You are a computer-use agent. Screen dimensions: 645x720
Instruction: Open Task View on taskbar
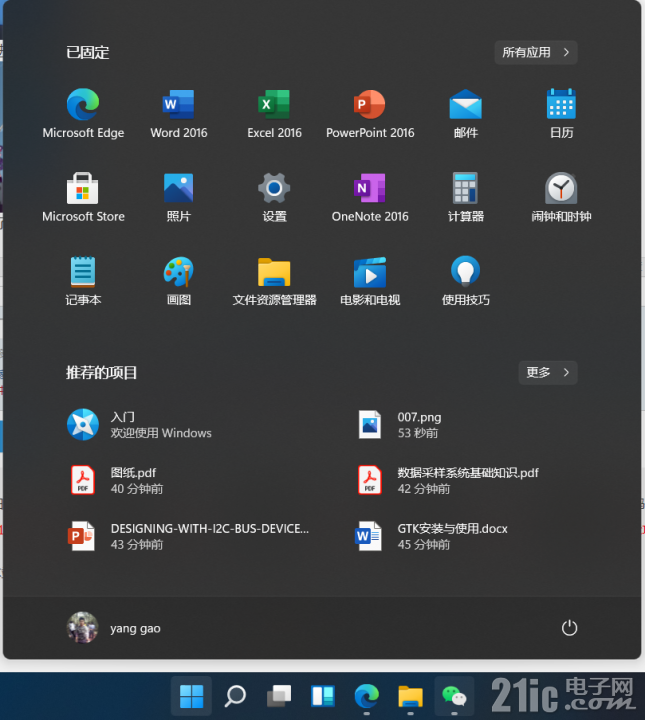tap(279, 696)
